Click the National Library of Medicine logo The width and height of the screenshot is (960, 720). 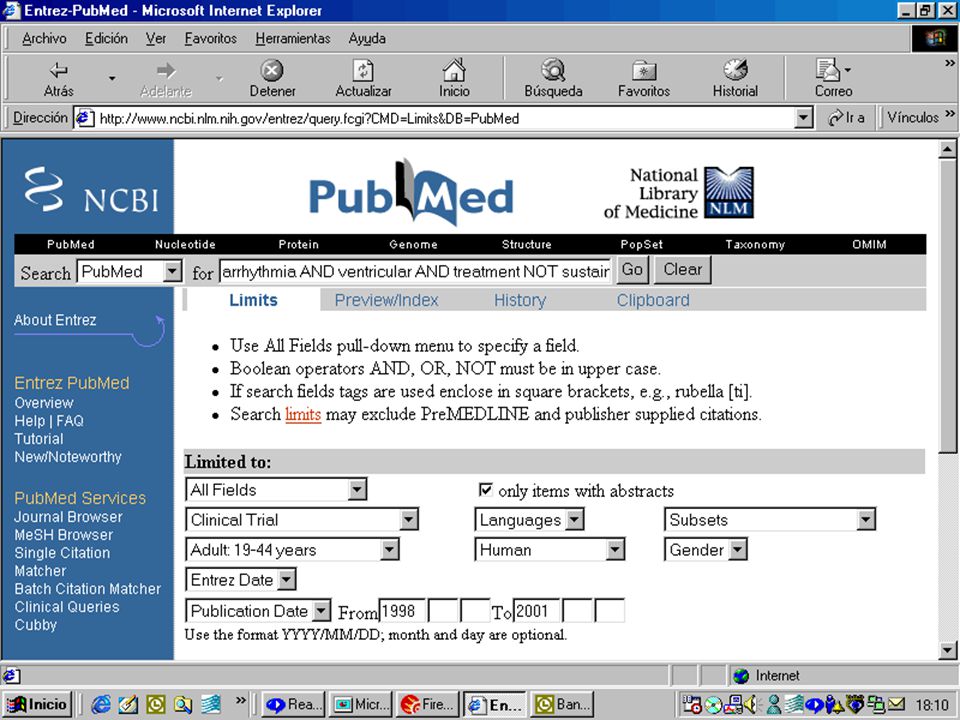point(678,193)
